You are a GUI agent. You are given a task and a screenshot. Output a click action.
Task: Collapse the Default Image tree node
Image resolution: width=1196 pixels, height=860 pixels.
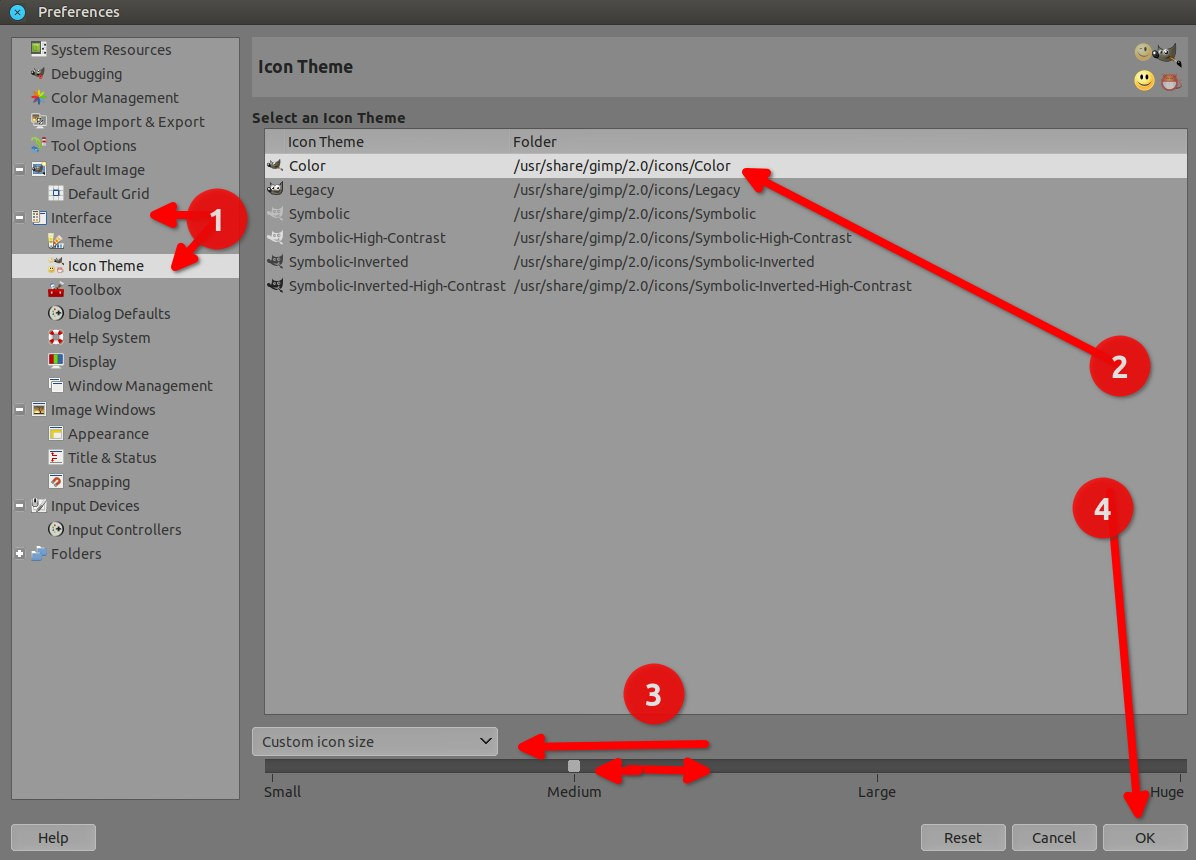point(20,169)
